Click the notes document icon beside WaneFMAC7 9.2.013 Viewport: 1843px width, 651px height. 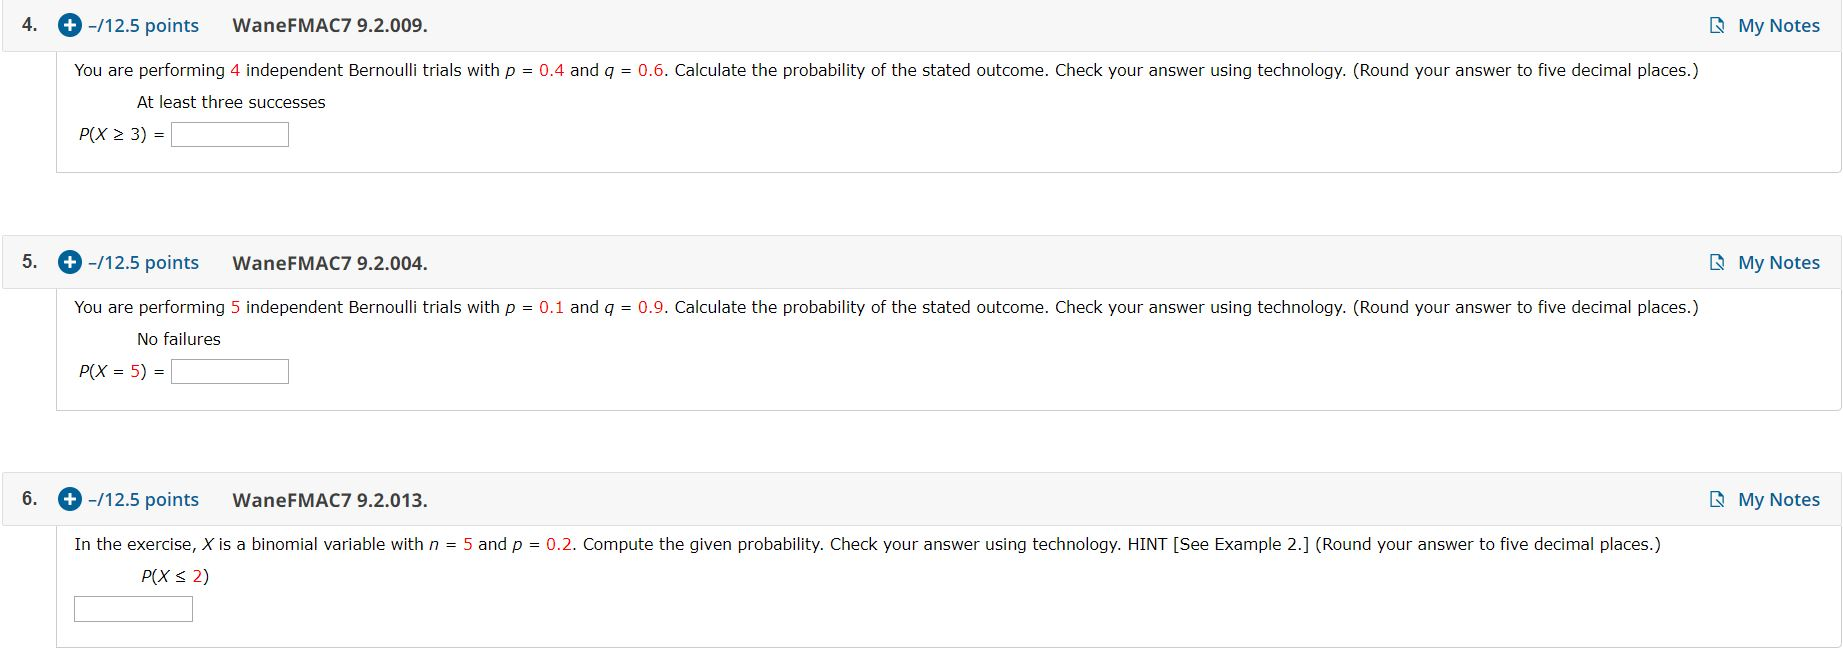coord(1715,499)
